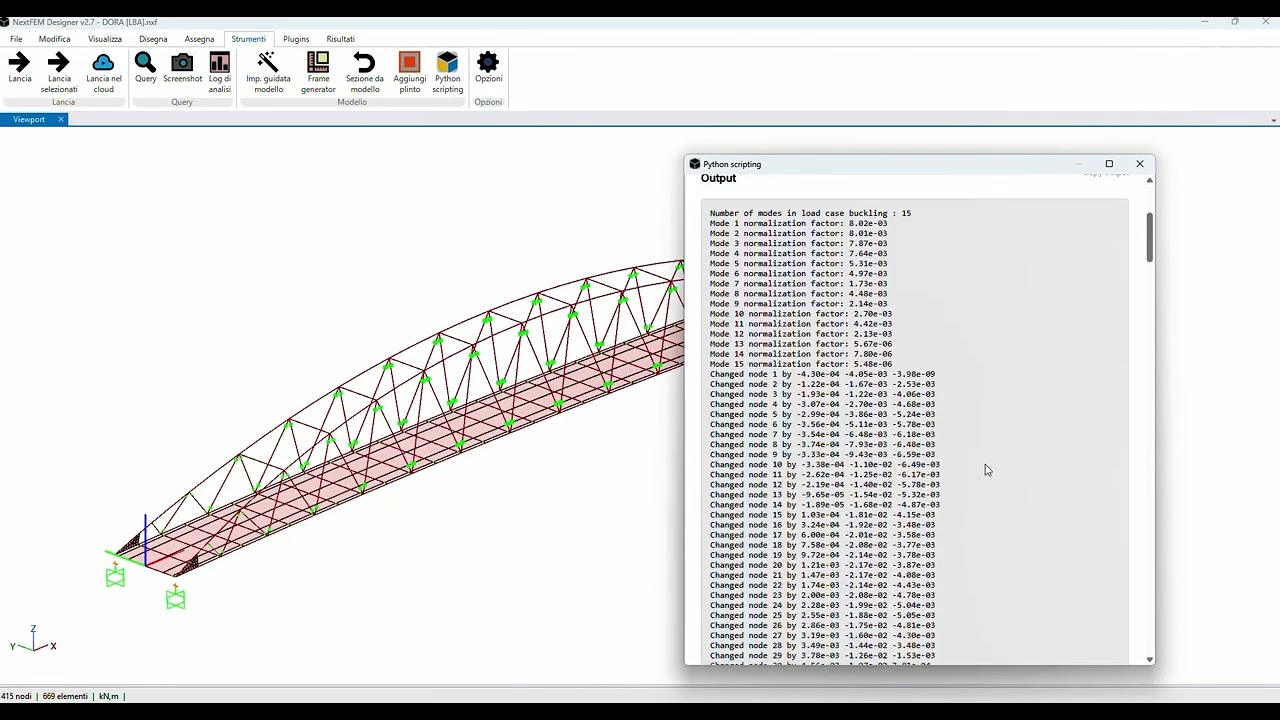Click the Sezione da modello icon
1280x720 pixels.
(x=365, y=73)
